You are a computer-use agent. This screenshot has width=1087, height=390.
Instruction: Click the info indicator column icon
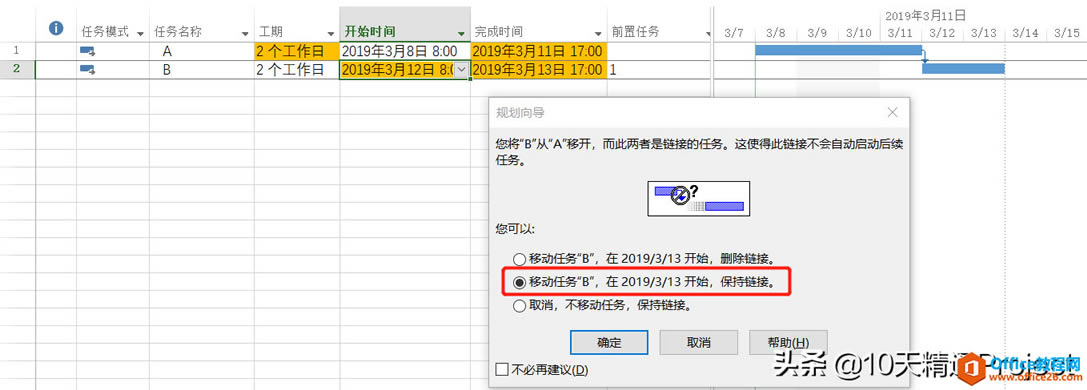[56, 28]
